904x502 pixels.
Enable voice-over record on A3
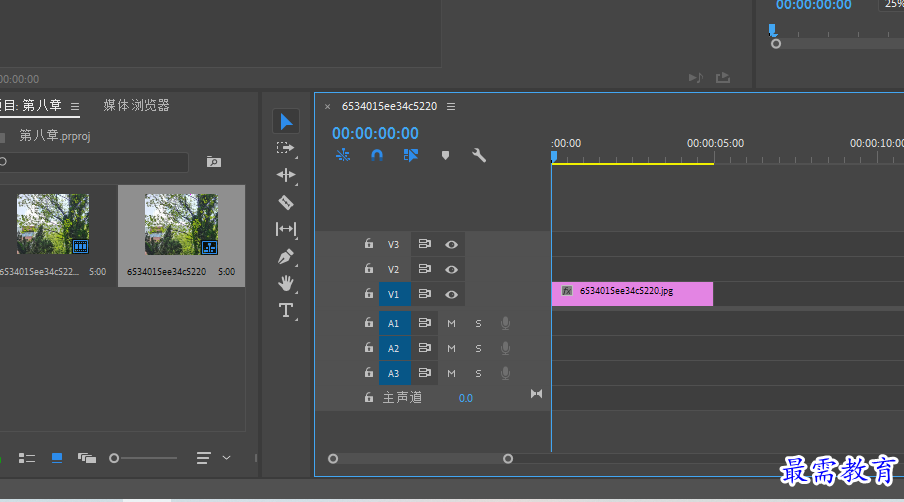coord(506,373)
